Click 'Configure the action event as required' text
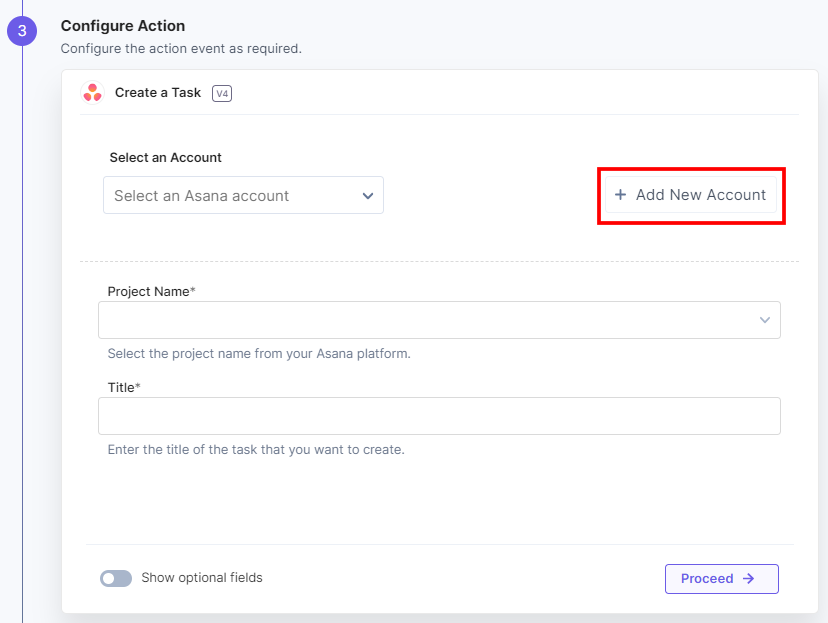This screenshot has height=623, width=828. pos(181,49)
